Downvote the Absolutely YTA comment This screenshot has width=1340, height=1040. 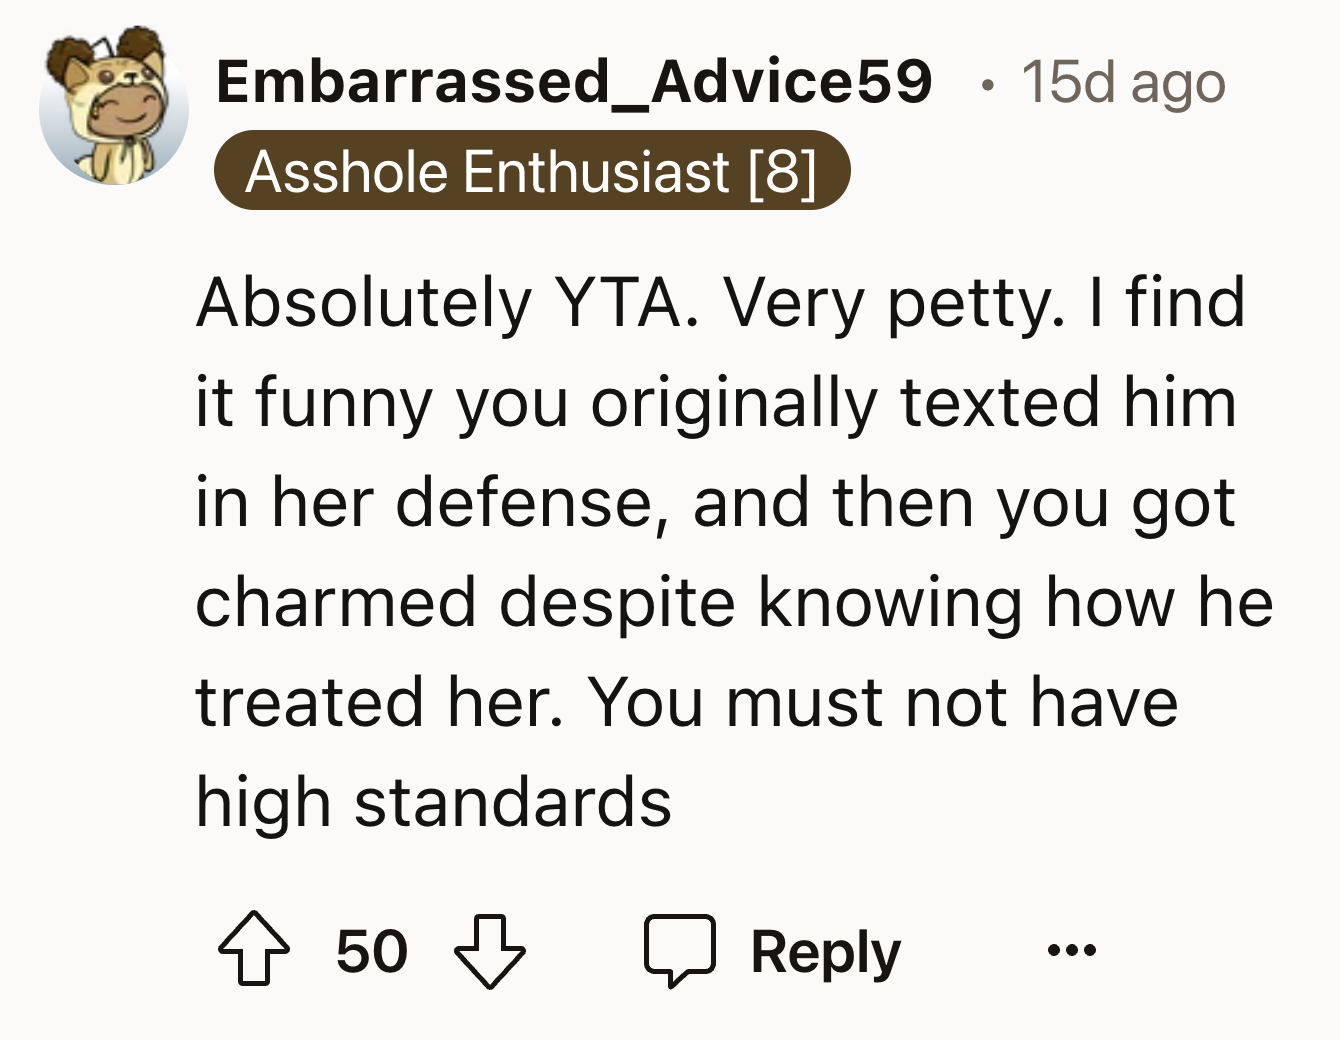(490, 950)
